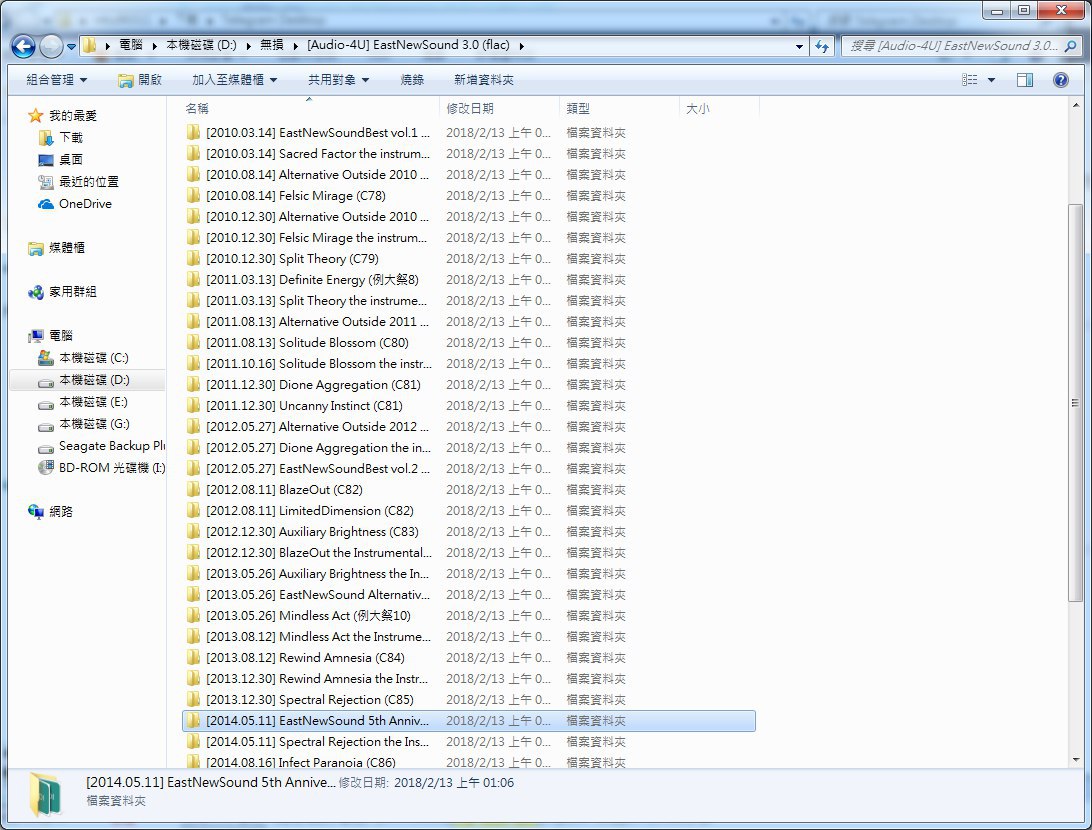Click the Back navigation arrow button

click(x=23, y=46)
